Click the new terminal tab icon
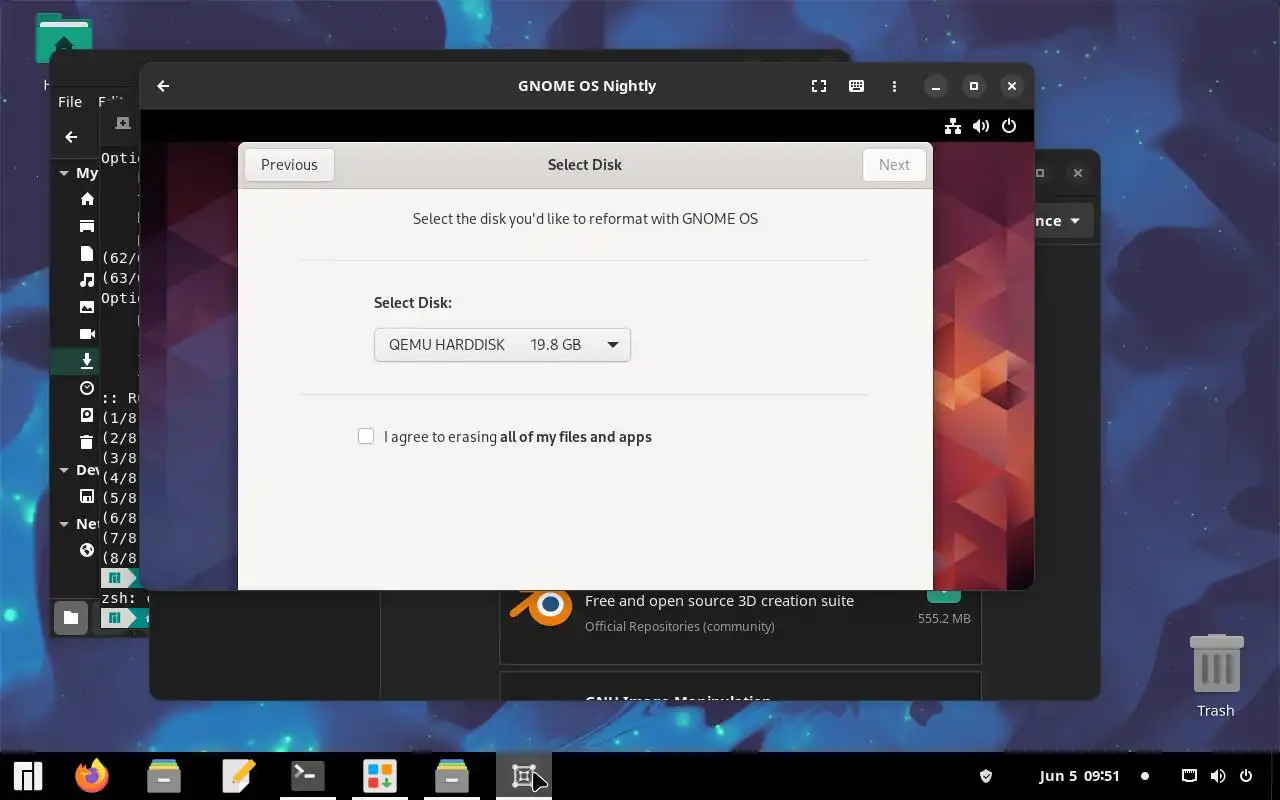Image resolution: width=1280 pixels, height=800 pixels. tap(123, 123)
